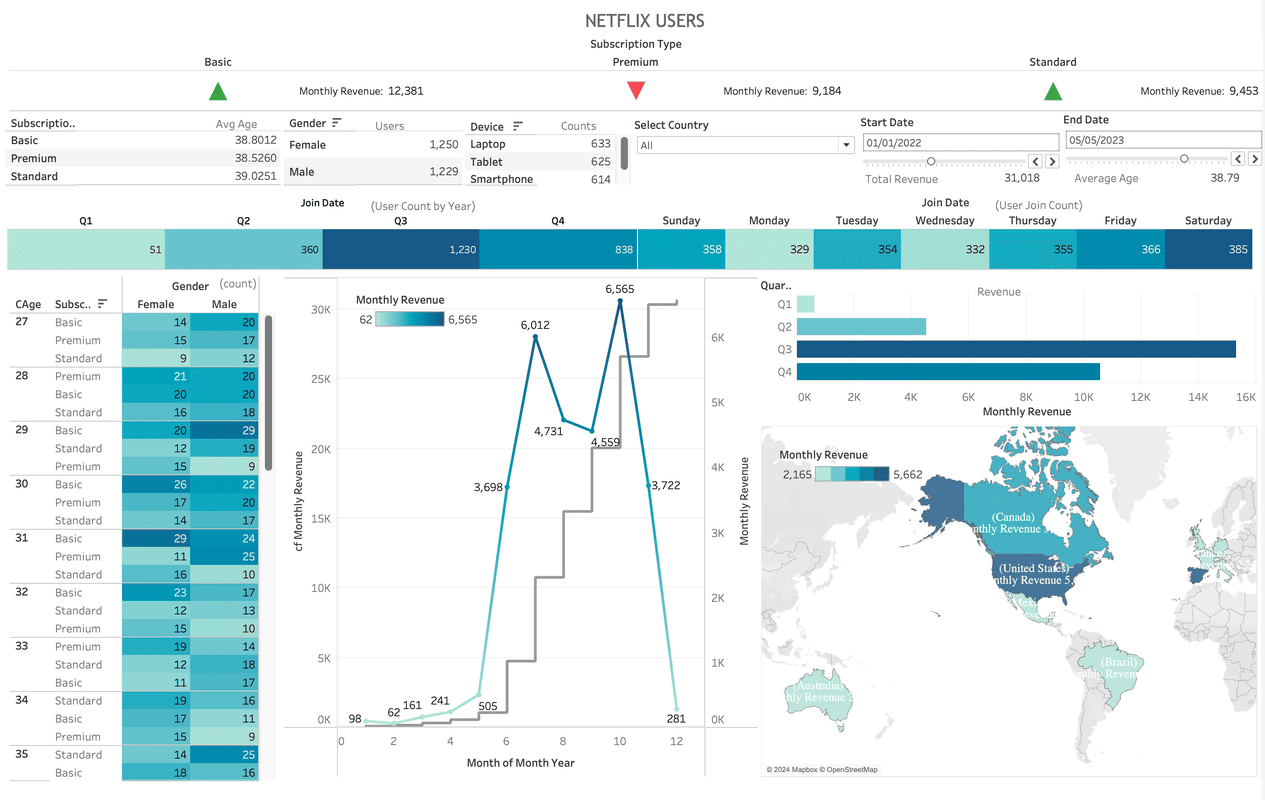Select the Thursday join count cell 355
Screen dimensions: 1265x800
coord(1033,249)
